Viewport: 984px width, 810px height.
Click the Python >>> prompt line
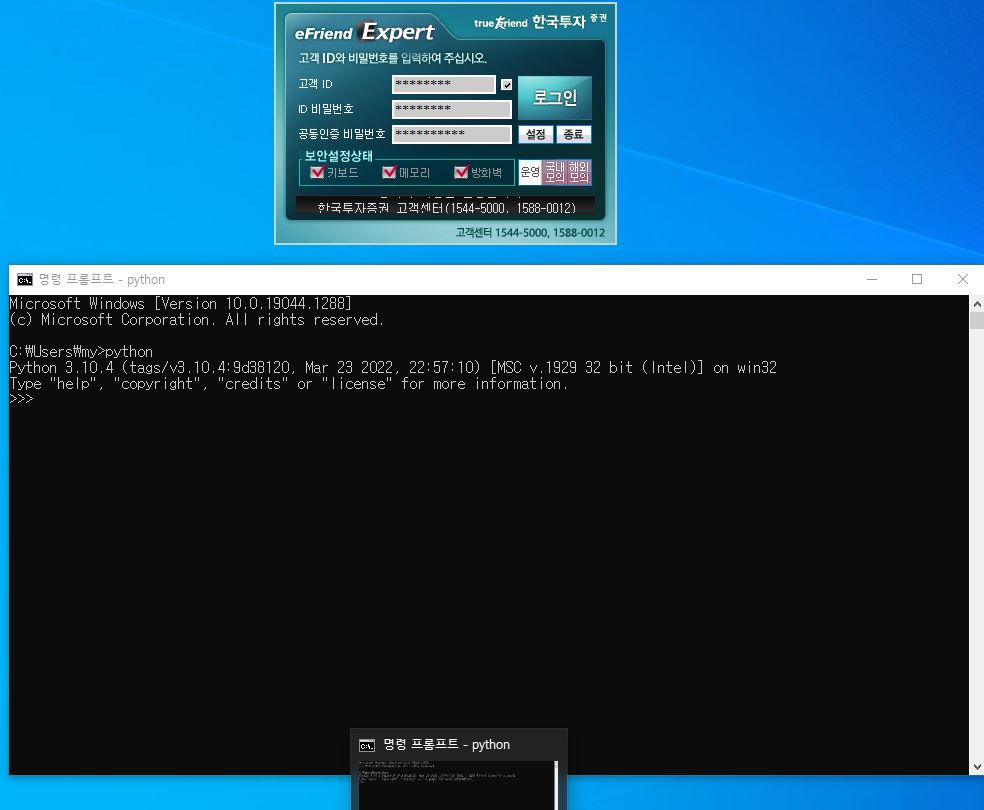pos(21,400)
